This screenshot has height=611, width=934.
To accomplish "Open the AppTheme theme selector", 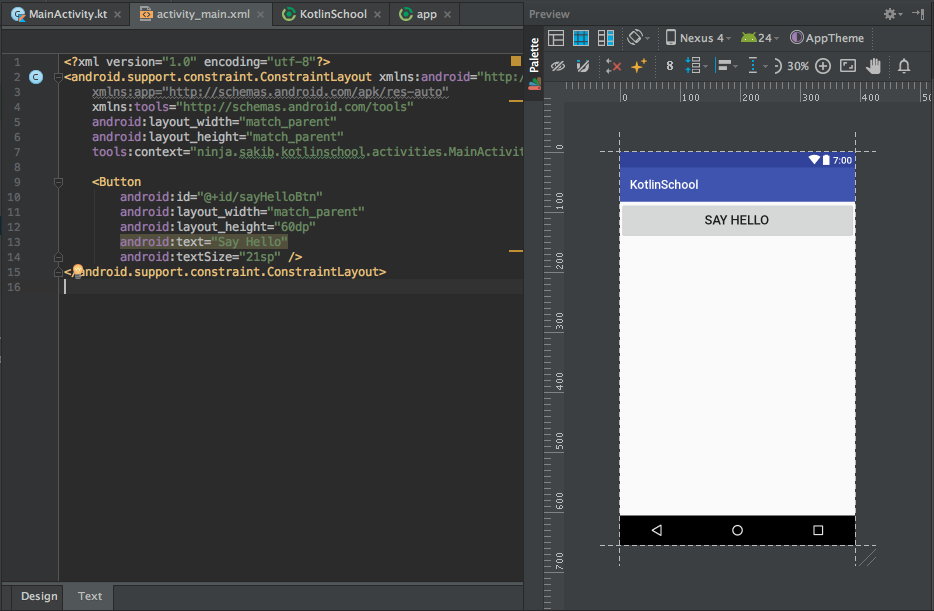I will tap(827, 38).
